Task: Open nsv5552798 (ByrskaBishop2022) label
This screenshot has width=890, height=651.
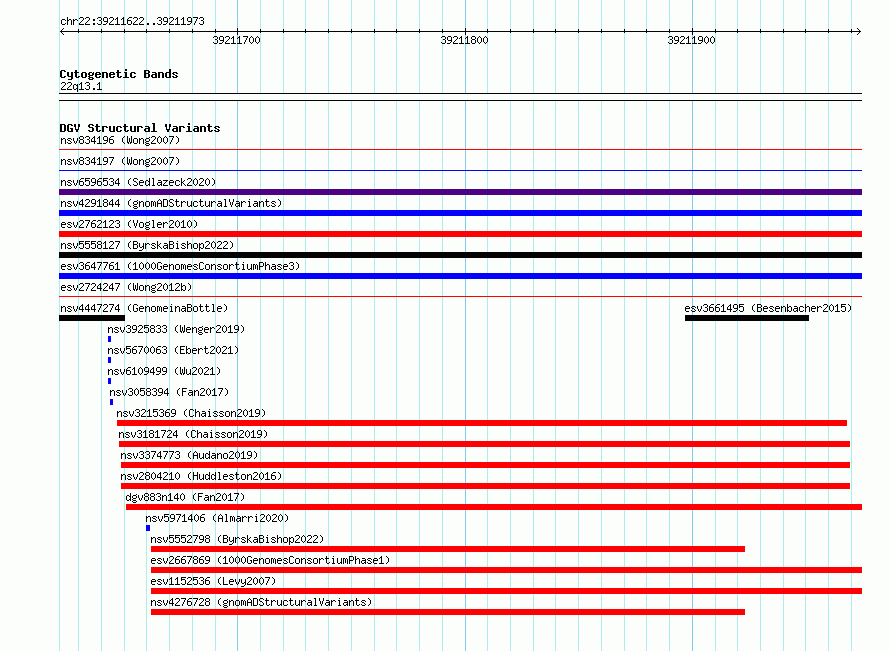Action: click(x=237, y=539)
